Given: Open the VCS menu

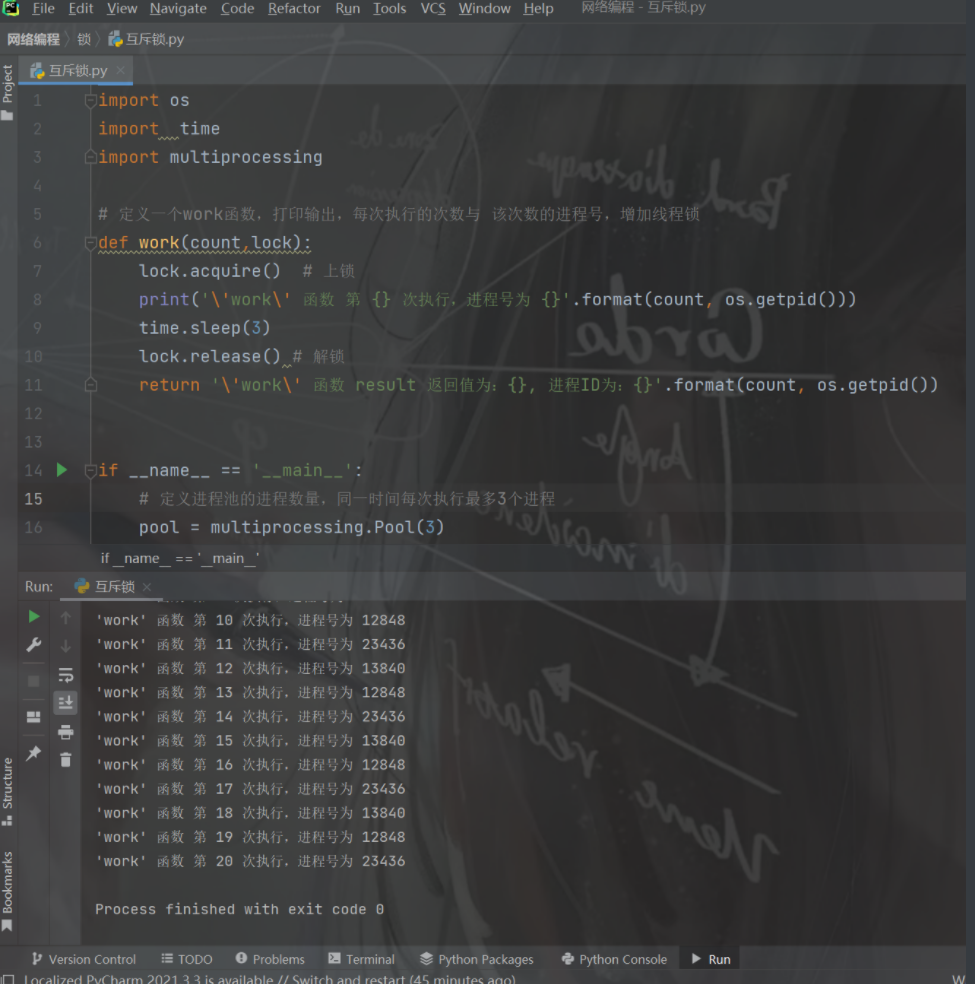Looking at the screenshot, I should 432,8.
